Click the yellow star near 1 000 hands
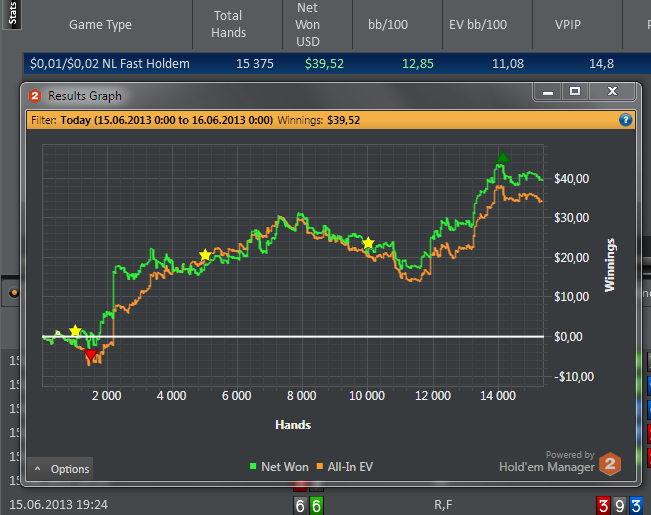Screen dimensions: 651x515 pyautogui.click(x=74, y=331)
